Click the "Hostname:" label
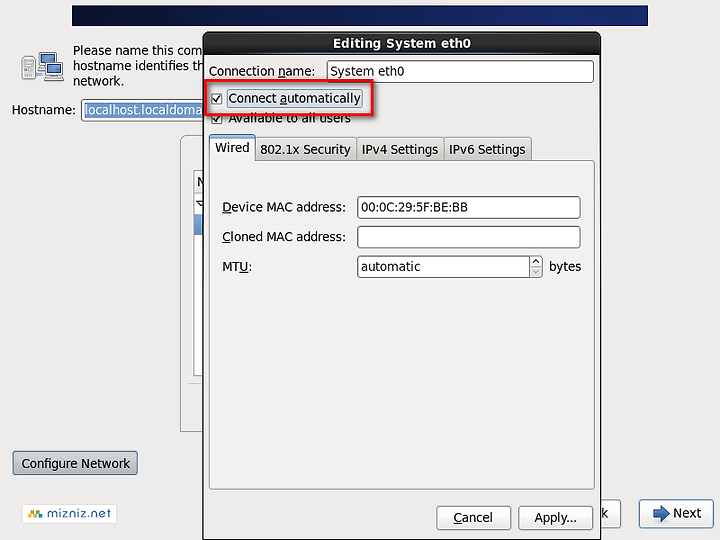This screenshot has height=540, width=720. 44,110
